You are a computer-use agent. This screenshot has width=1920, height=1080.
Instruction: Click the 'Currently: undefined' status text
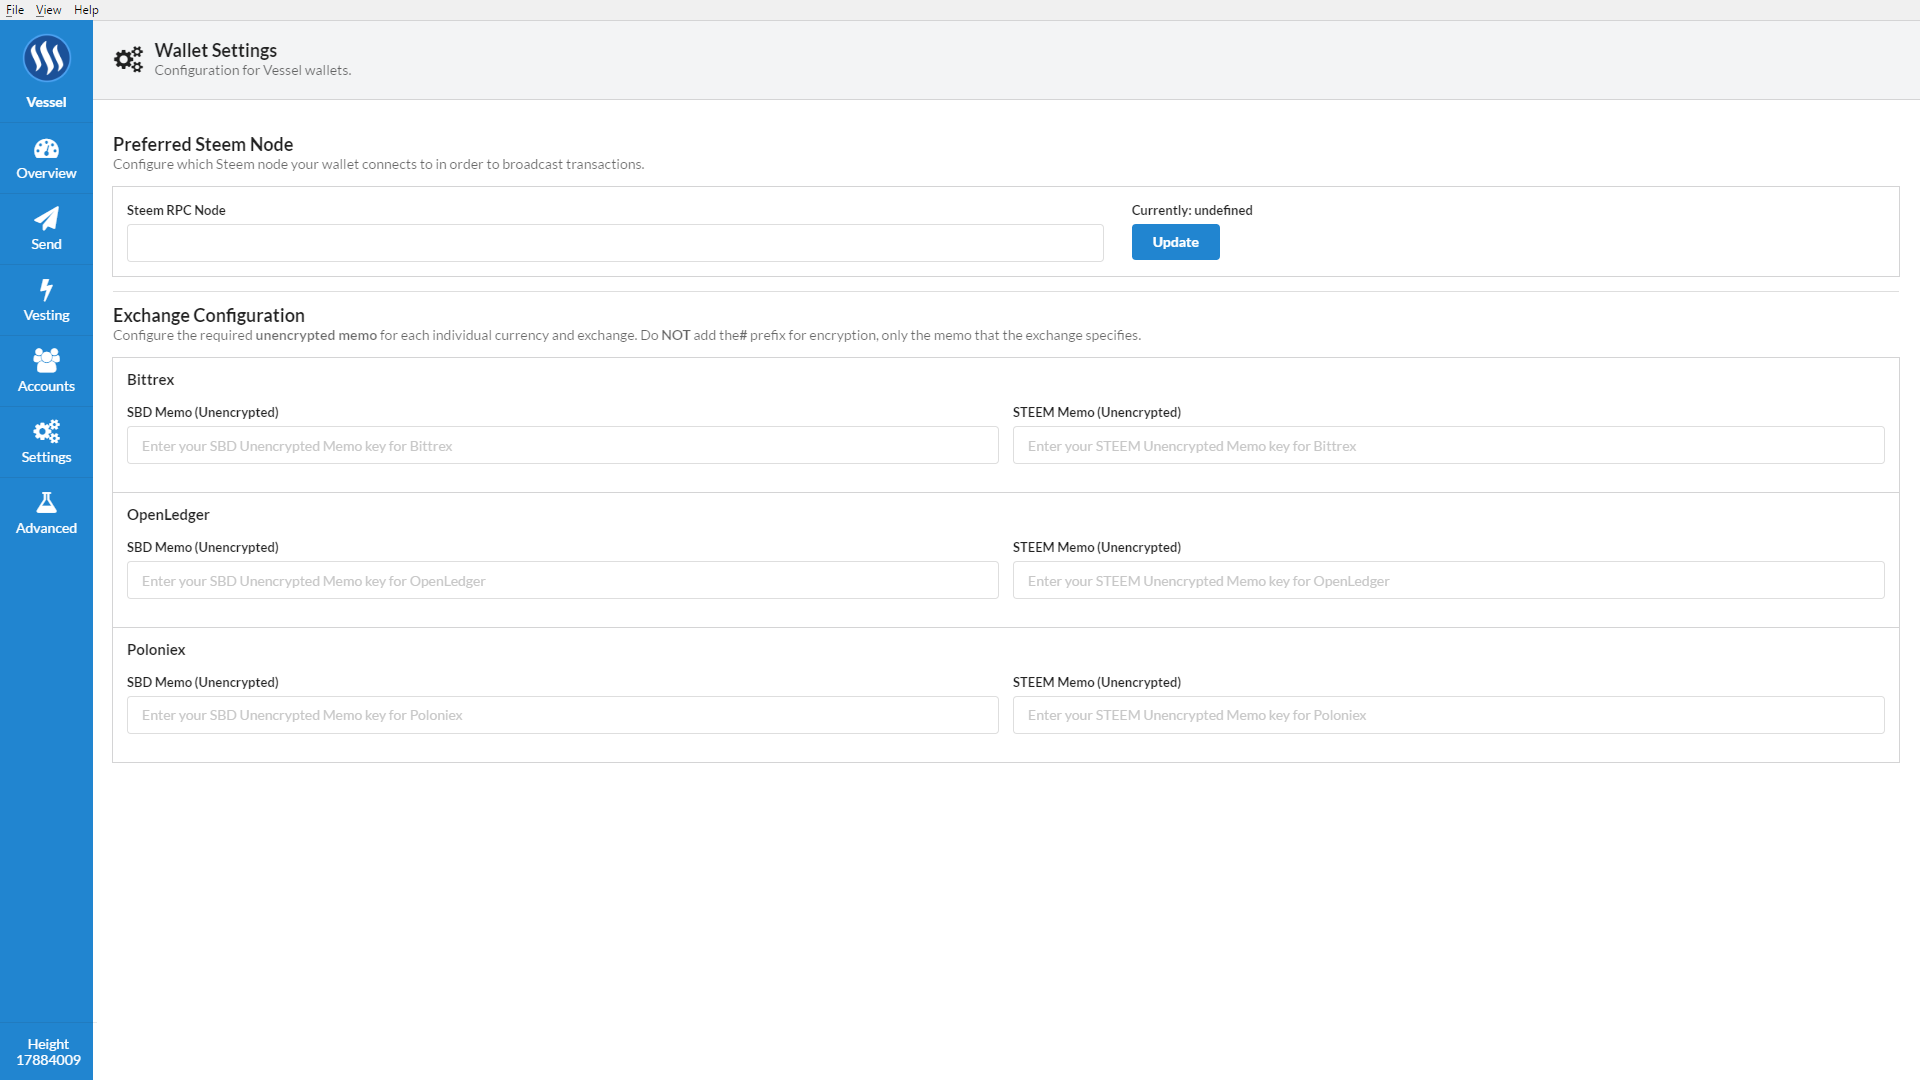(1192, 210)
